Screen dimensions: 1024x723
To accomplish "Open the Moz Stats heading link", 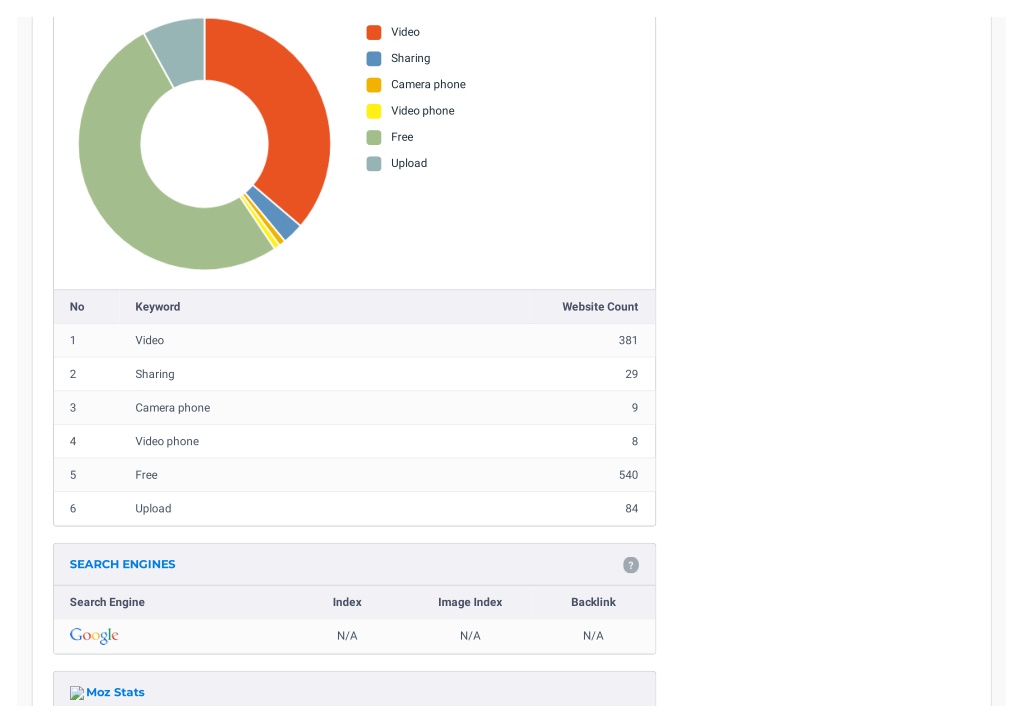I will point(115,692).
